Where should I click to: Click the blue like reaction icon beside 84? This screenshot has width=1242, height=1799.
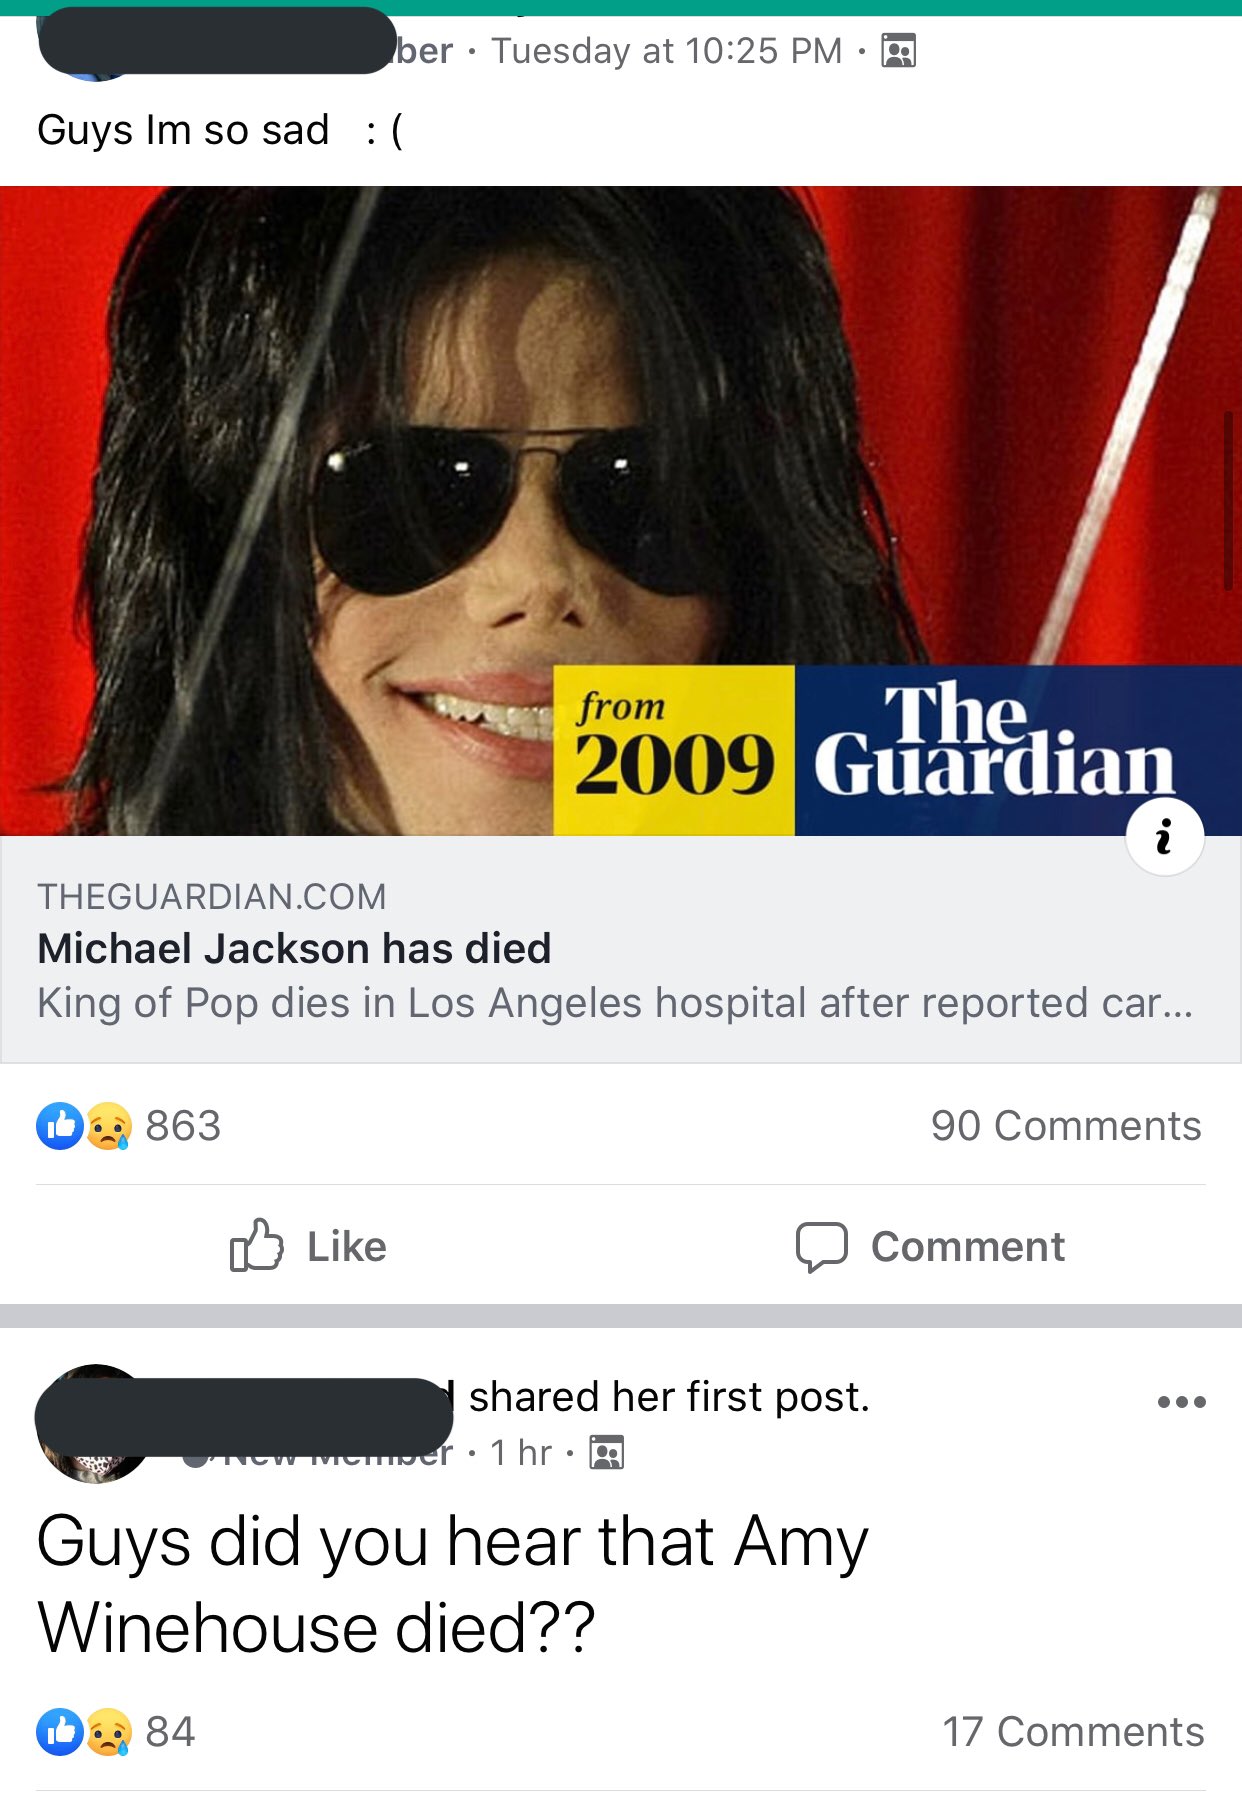[x=60, y=1732]
